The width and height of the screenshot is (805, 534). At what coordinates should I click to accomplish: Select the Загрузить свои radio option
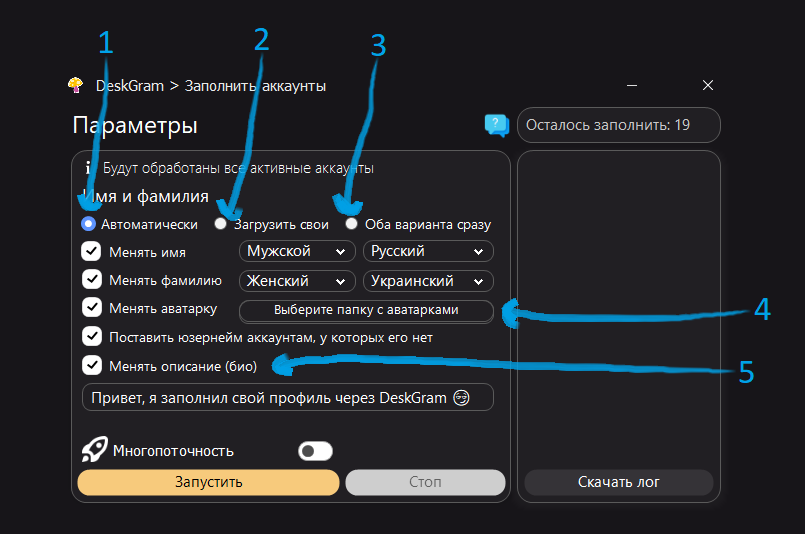coord(220,225)
